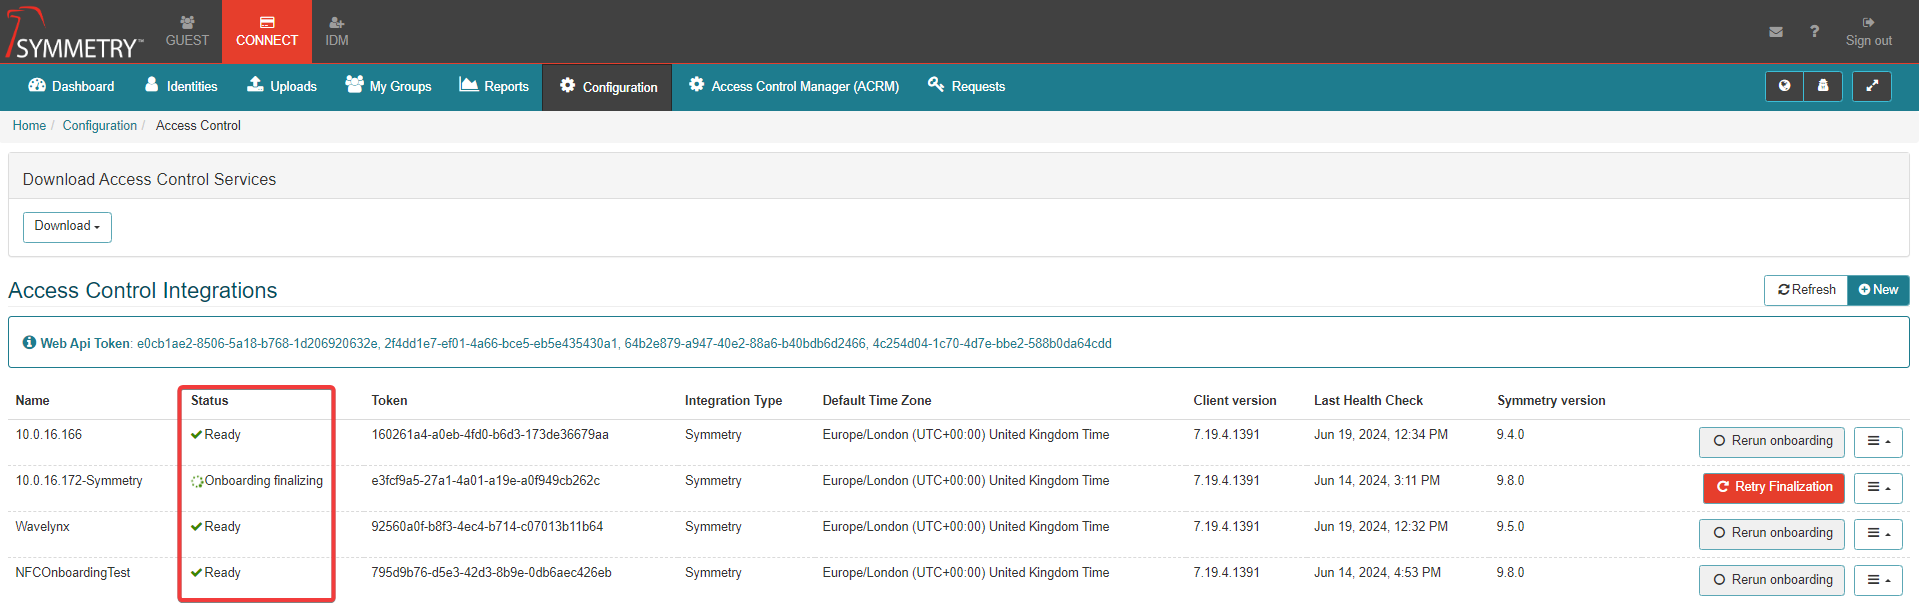Click Ready status of Wavelynx

216,527
